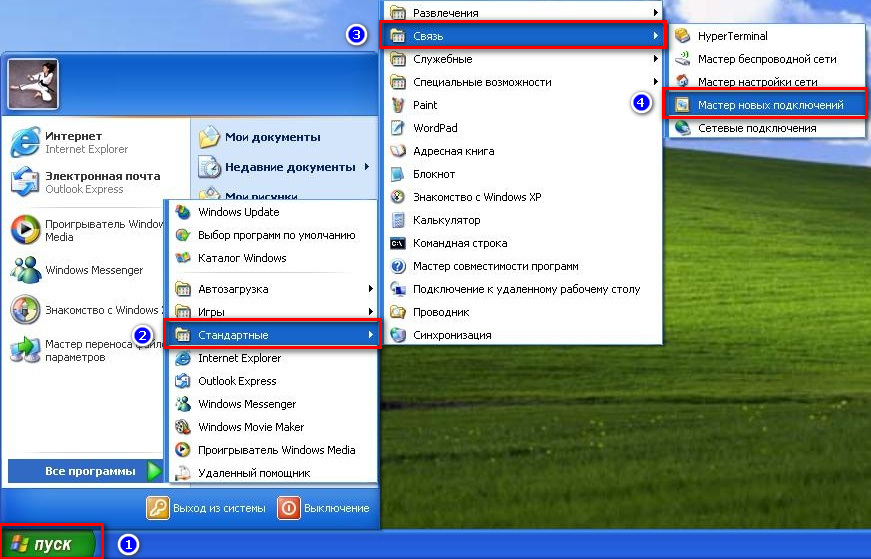Click the Специальные возможности folder label
This screenshot has height=559, width=871.
[x=482, y=82]
